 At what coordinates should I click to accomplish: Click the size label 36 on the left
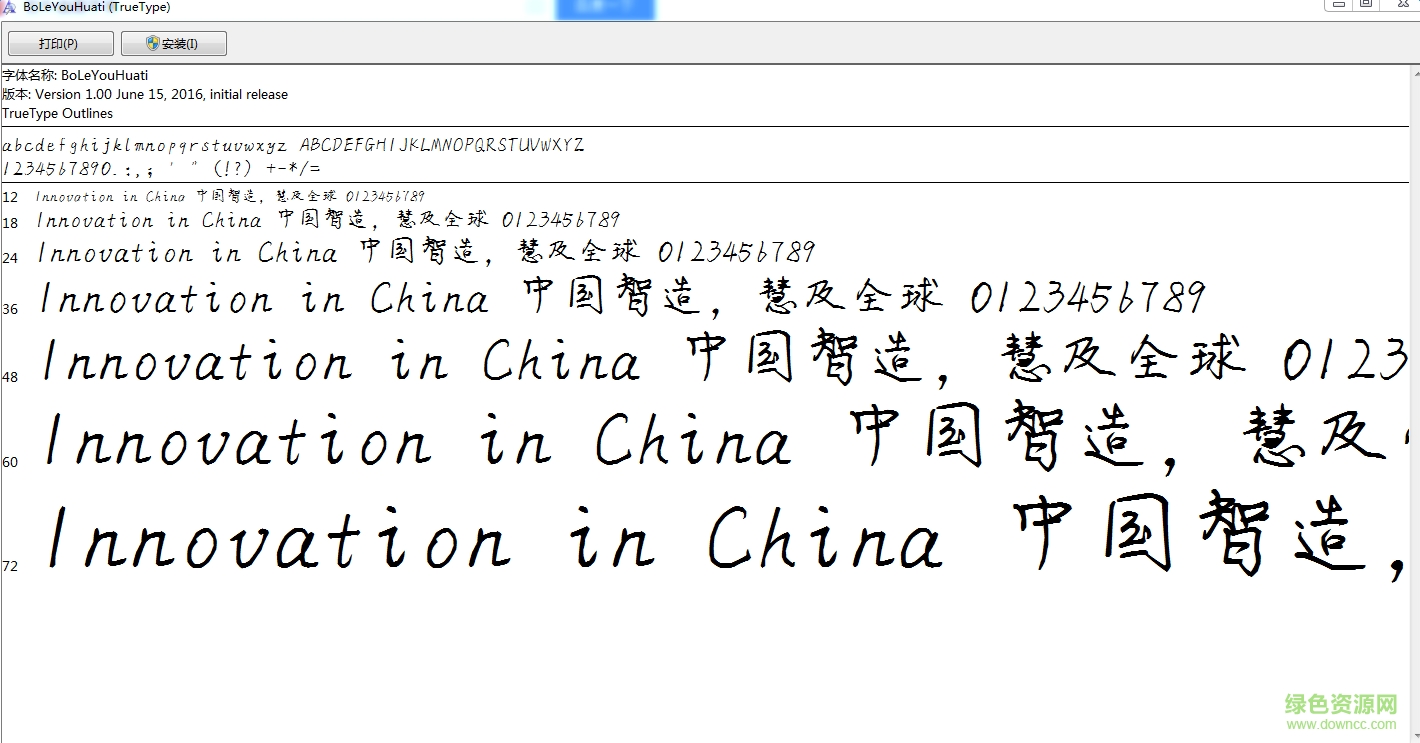click(x=10, y=309)
